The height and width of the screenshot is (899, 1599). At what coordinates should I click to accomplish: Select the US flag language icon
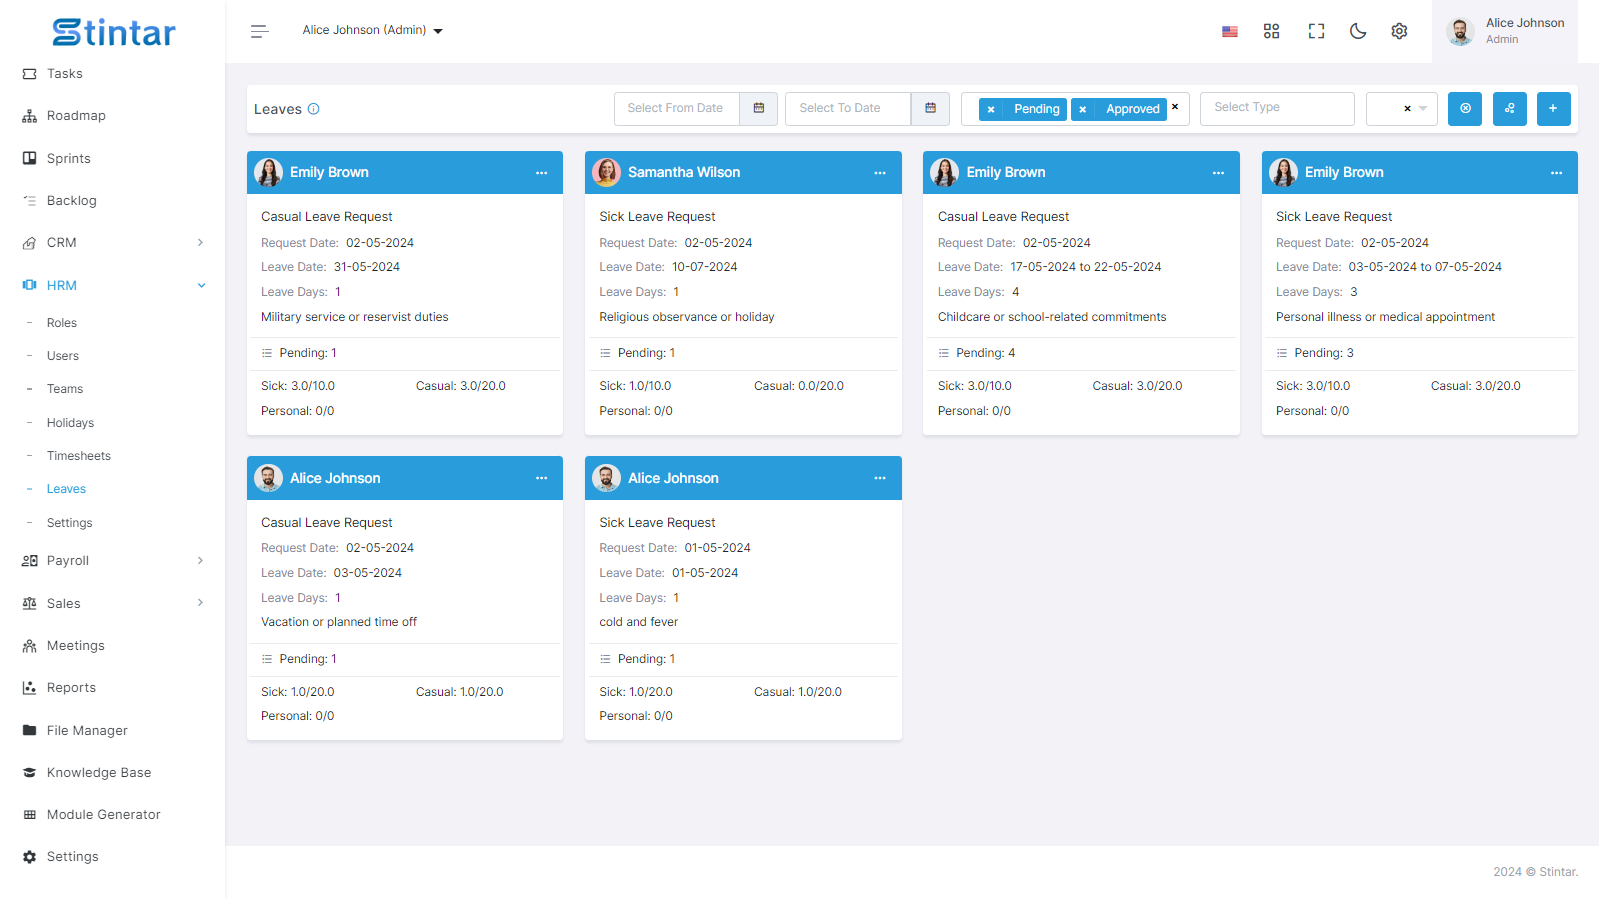(x=1230, y=32)
